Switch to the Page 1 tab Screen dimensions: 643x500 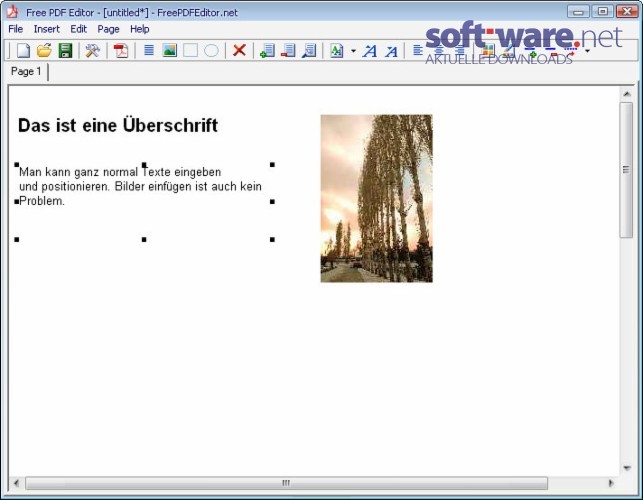pyautogui.click(x=26, y=71)
